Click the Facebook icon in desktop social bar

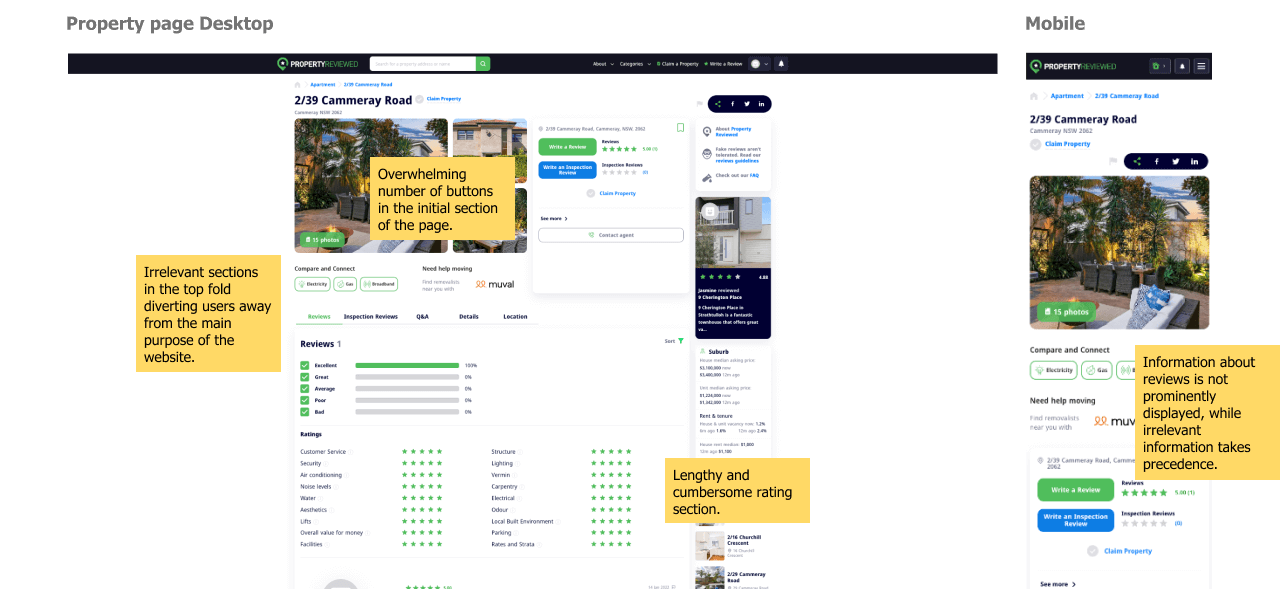pyautogui.click(x=732, y=104)
